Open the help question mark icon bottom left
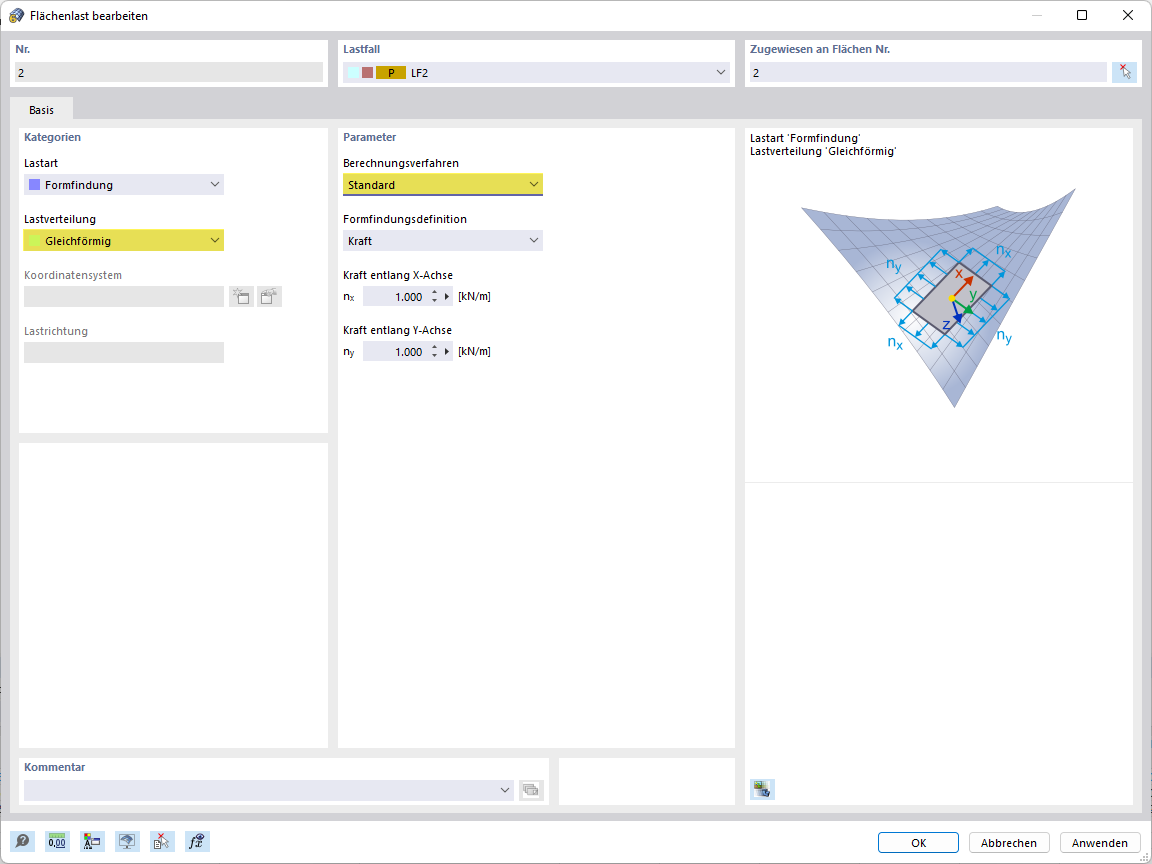 pyautogui.click(x=22, y=841)
